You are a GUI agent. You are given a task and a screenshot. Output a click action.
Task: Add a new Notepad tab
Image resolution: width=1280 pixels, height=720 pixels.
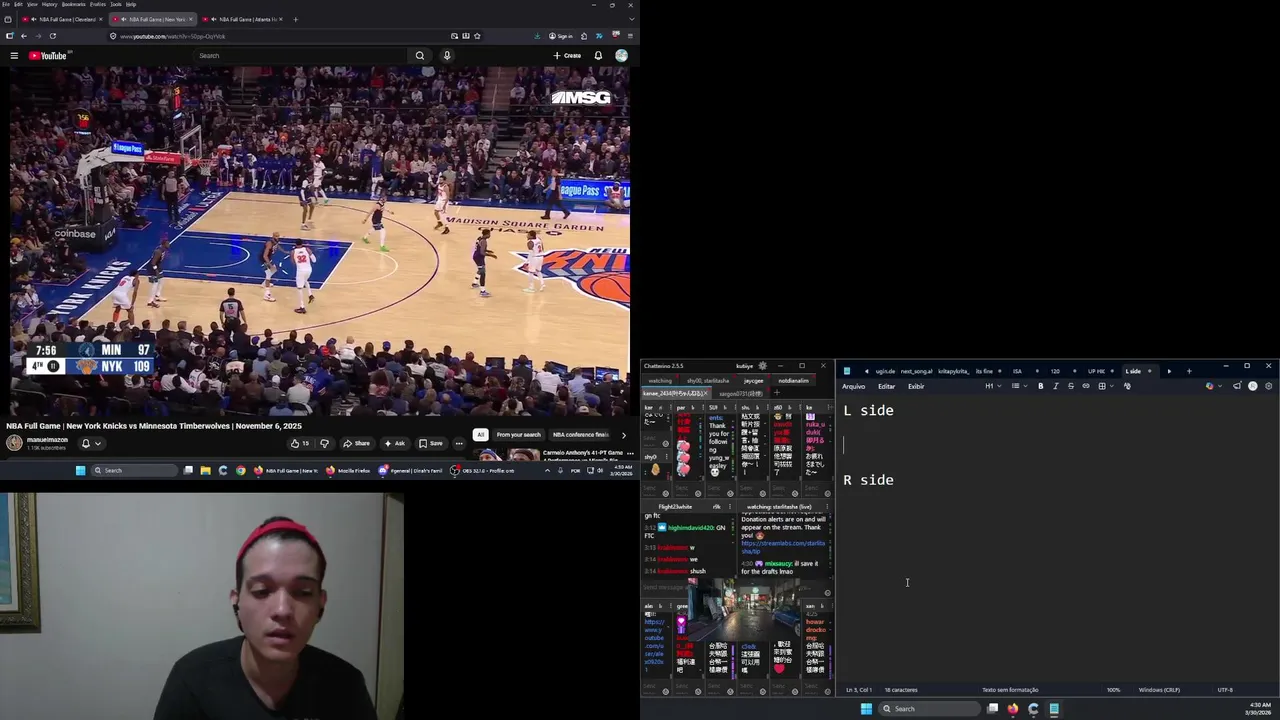coord(1189,371)
